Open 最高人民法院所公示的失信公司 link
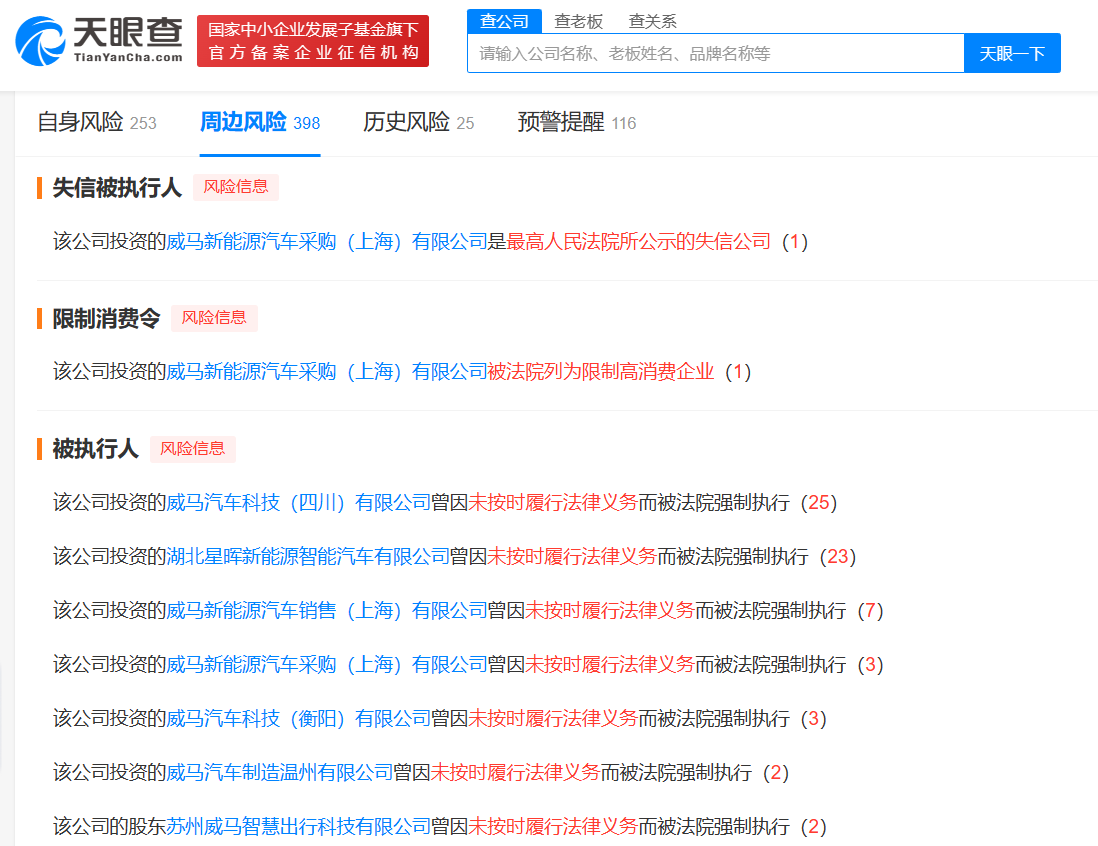 tap(638, 242)
